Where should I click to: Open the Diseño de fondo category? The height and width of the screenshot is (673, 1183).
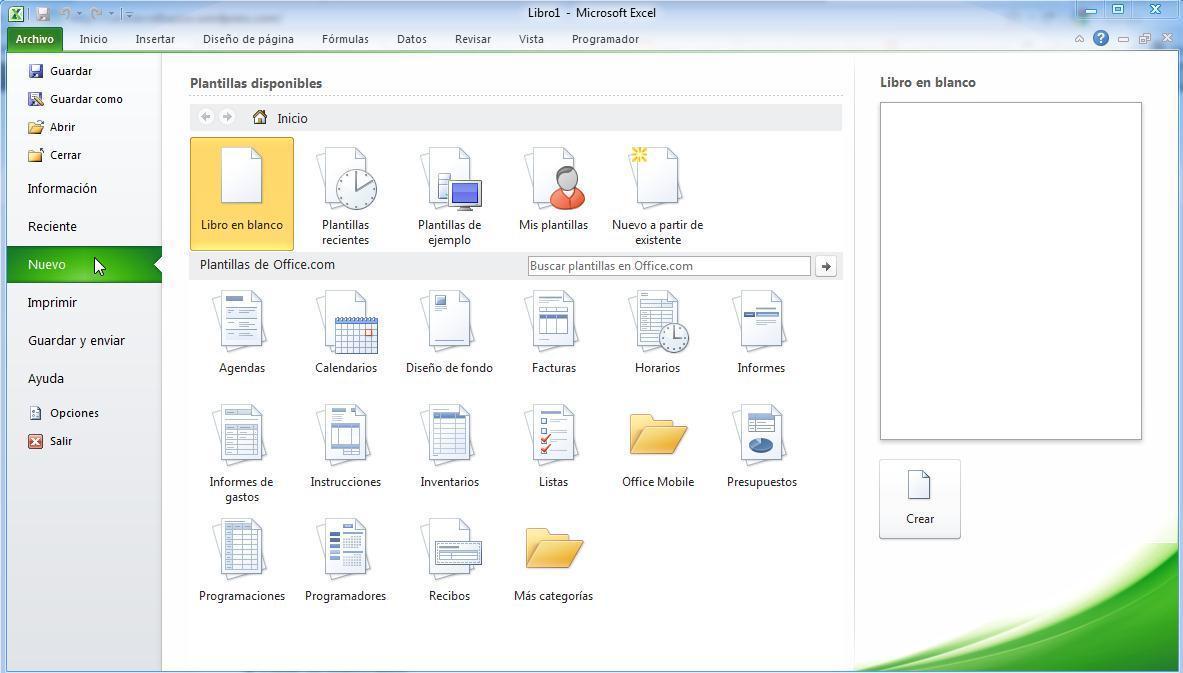450,332
